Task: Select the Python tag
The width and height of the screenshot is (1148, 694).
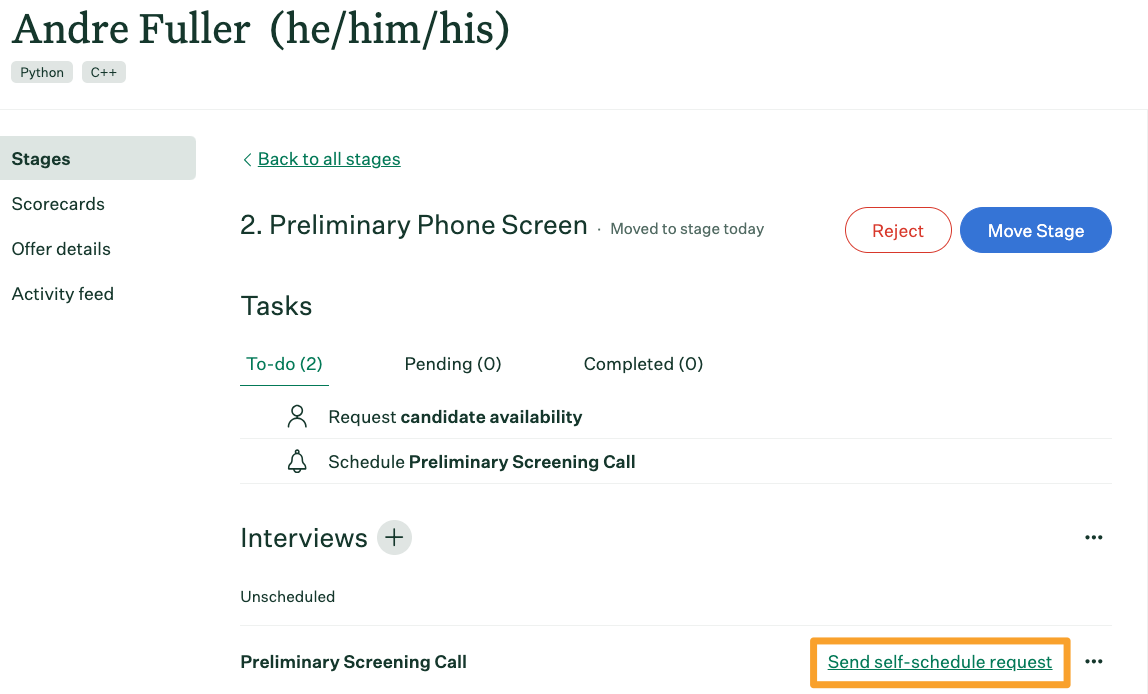Action: click(42, 72)
